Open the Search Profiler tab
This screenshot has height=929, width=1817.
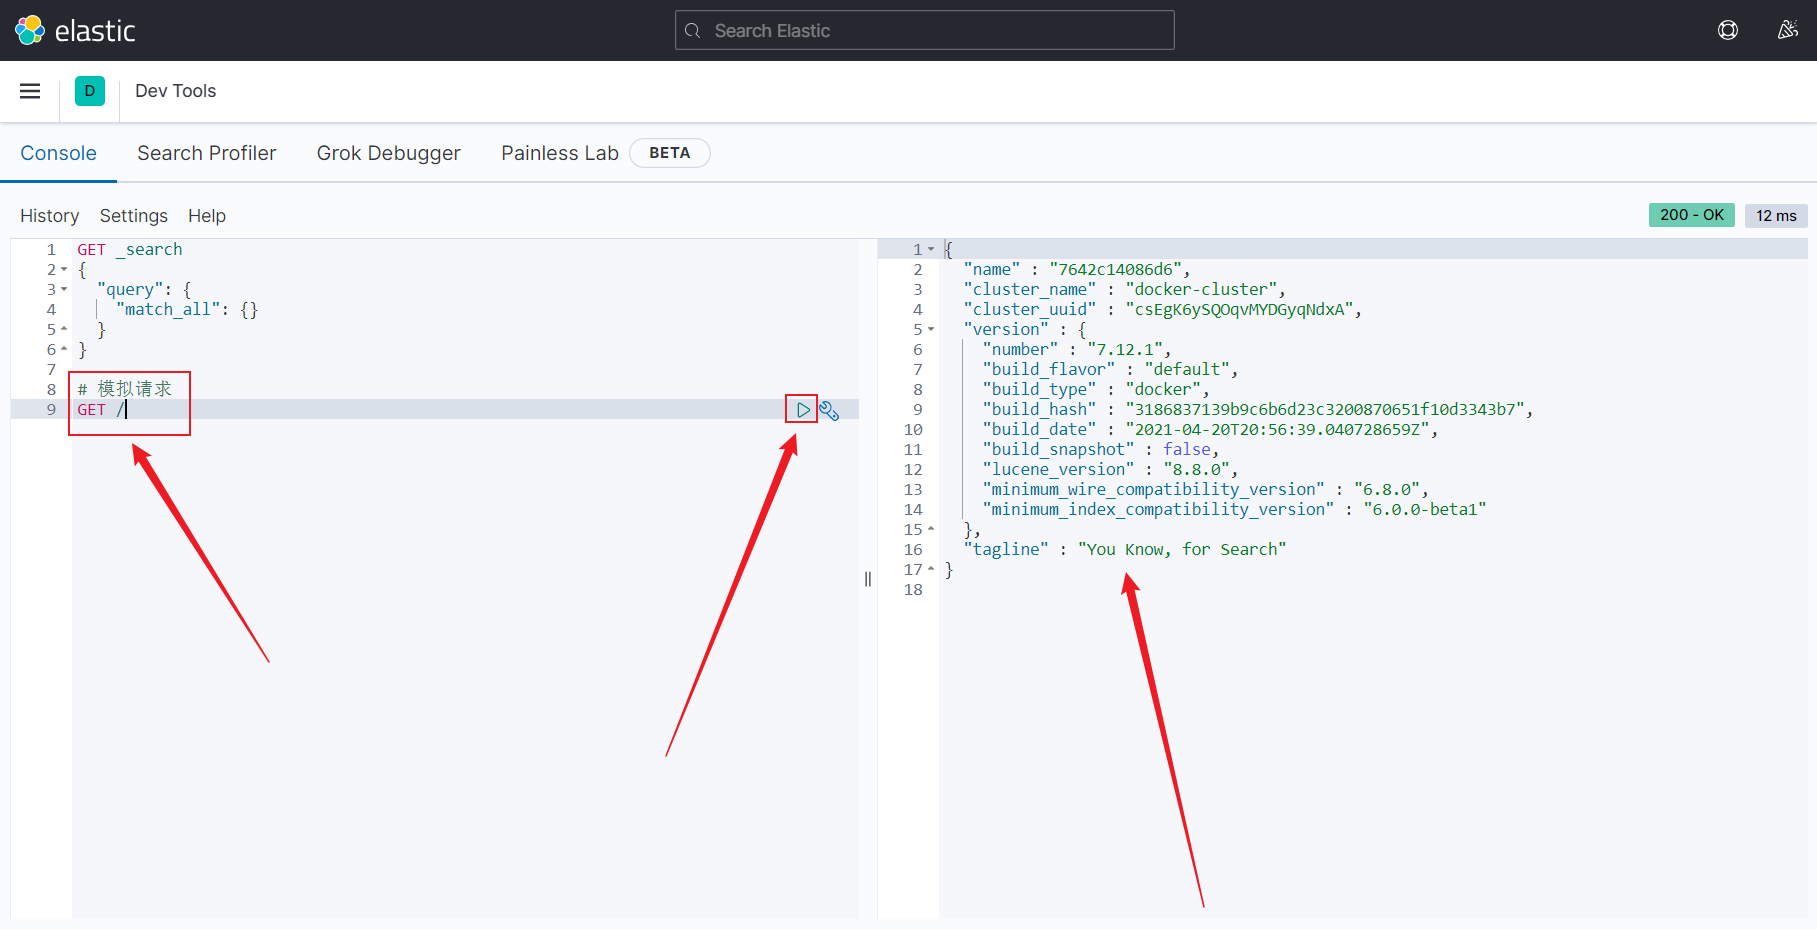pyautogui.click(x=207, y=153)
